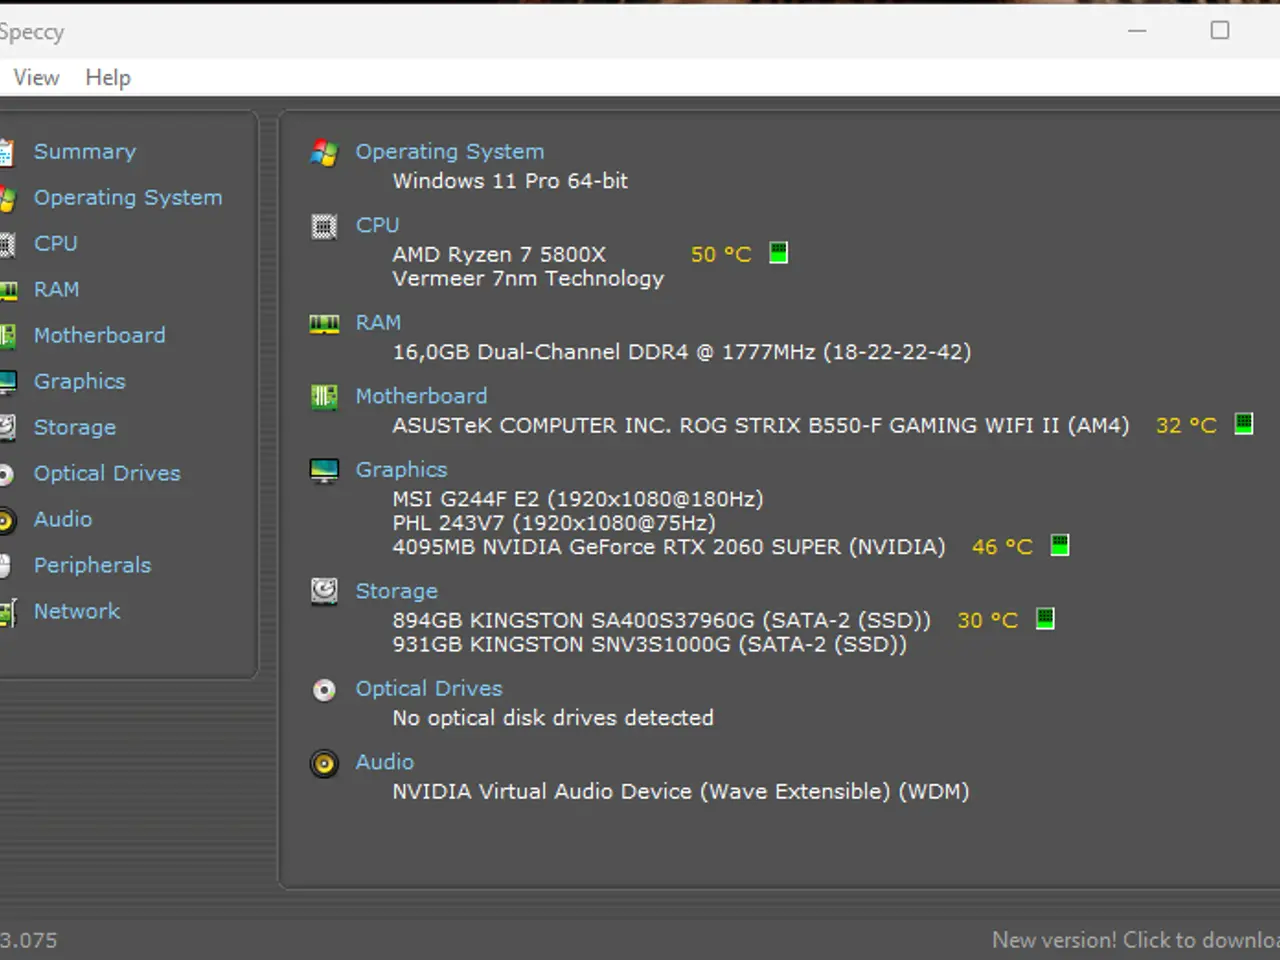This screenshot has height=960, width=1280.
Task: Click the Audio speaker icon in summary panel
Action: 324,764
